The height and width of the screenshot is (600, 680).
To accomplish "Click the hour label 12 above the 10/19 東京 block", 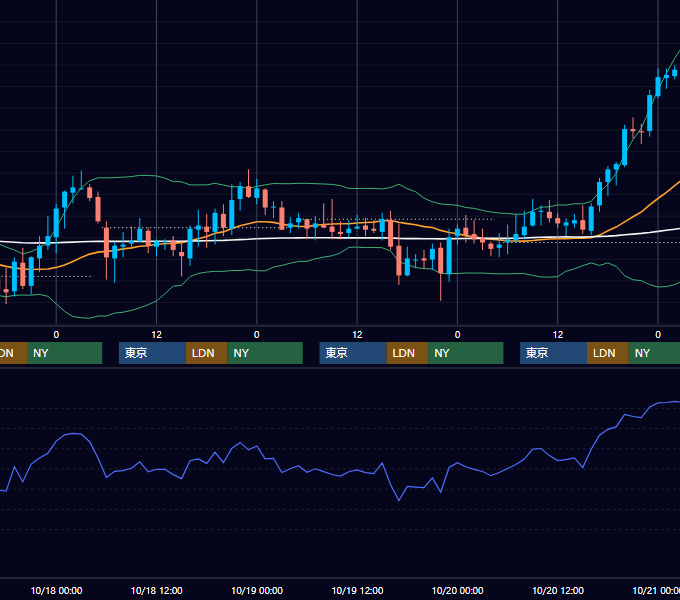I will click(x=357, y=335).
